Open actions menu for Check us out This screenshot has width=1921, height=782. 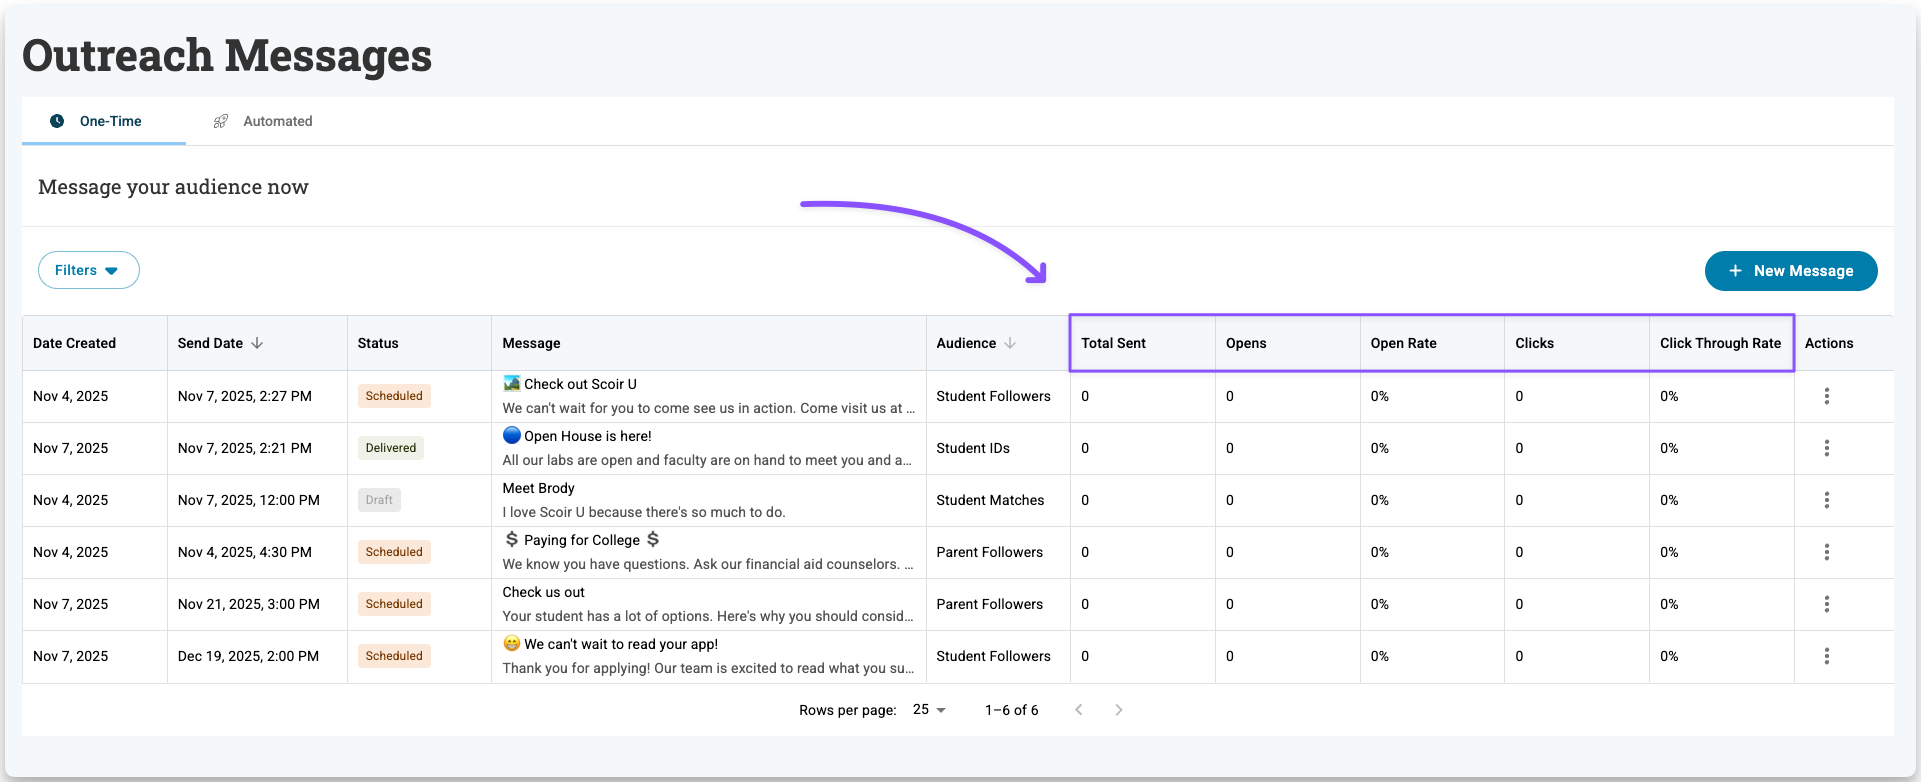[1826, 604]
